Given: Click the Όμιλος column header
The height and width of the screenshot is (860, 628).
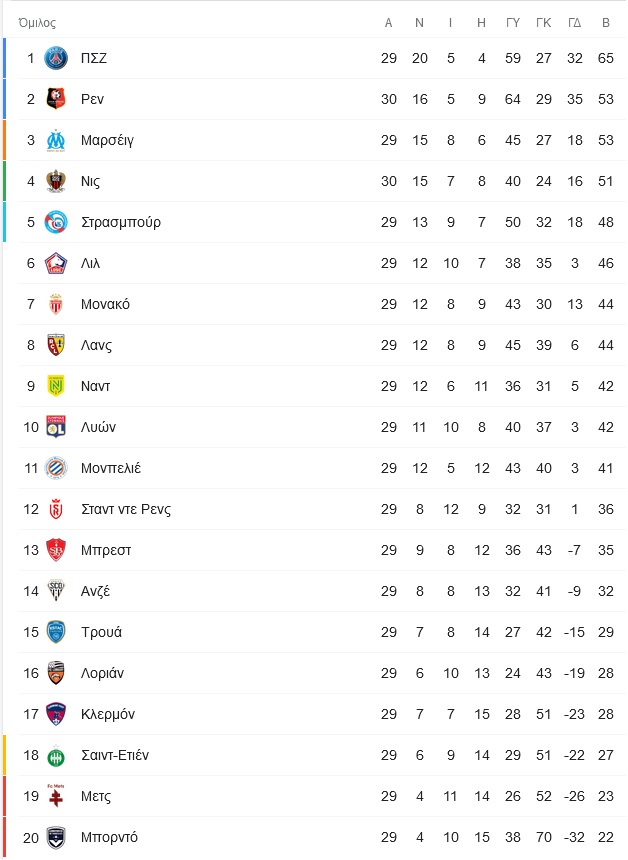Looking at the screenshot, I should pyautogui.click(x=37, y=22).
